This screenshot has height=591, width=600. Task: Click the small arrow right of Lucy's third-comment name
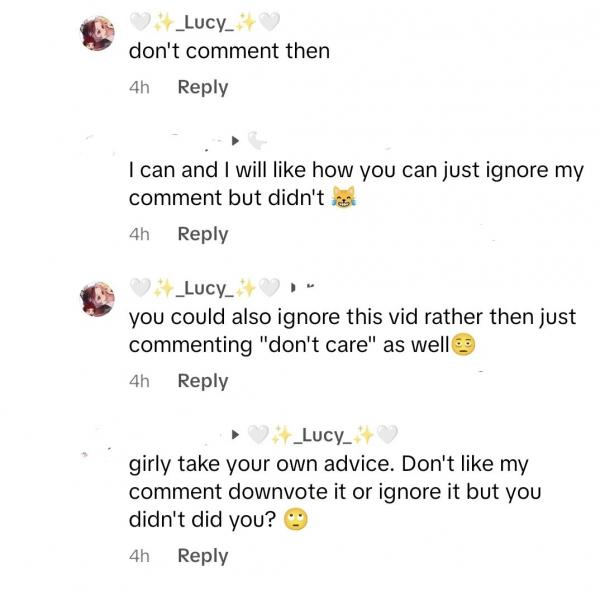click(x=292, y=288)
